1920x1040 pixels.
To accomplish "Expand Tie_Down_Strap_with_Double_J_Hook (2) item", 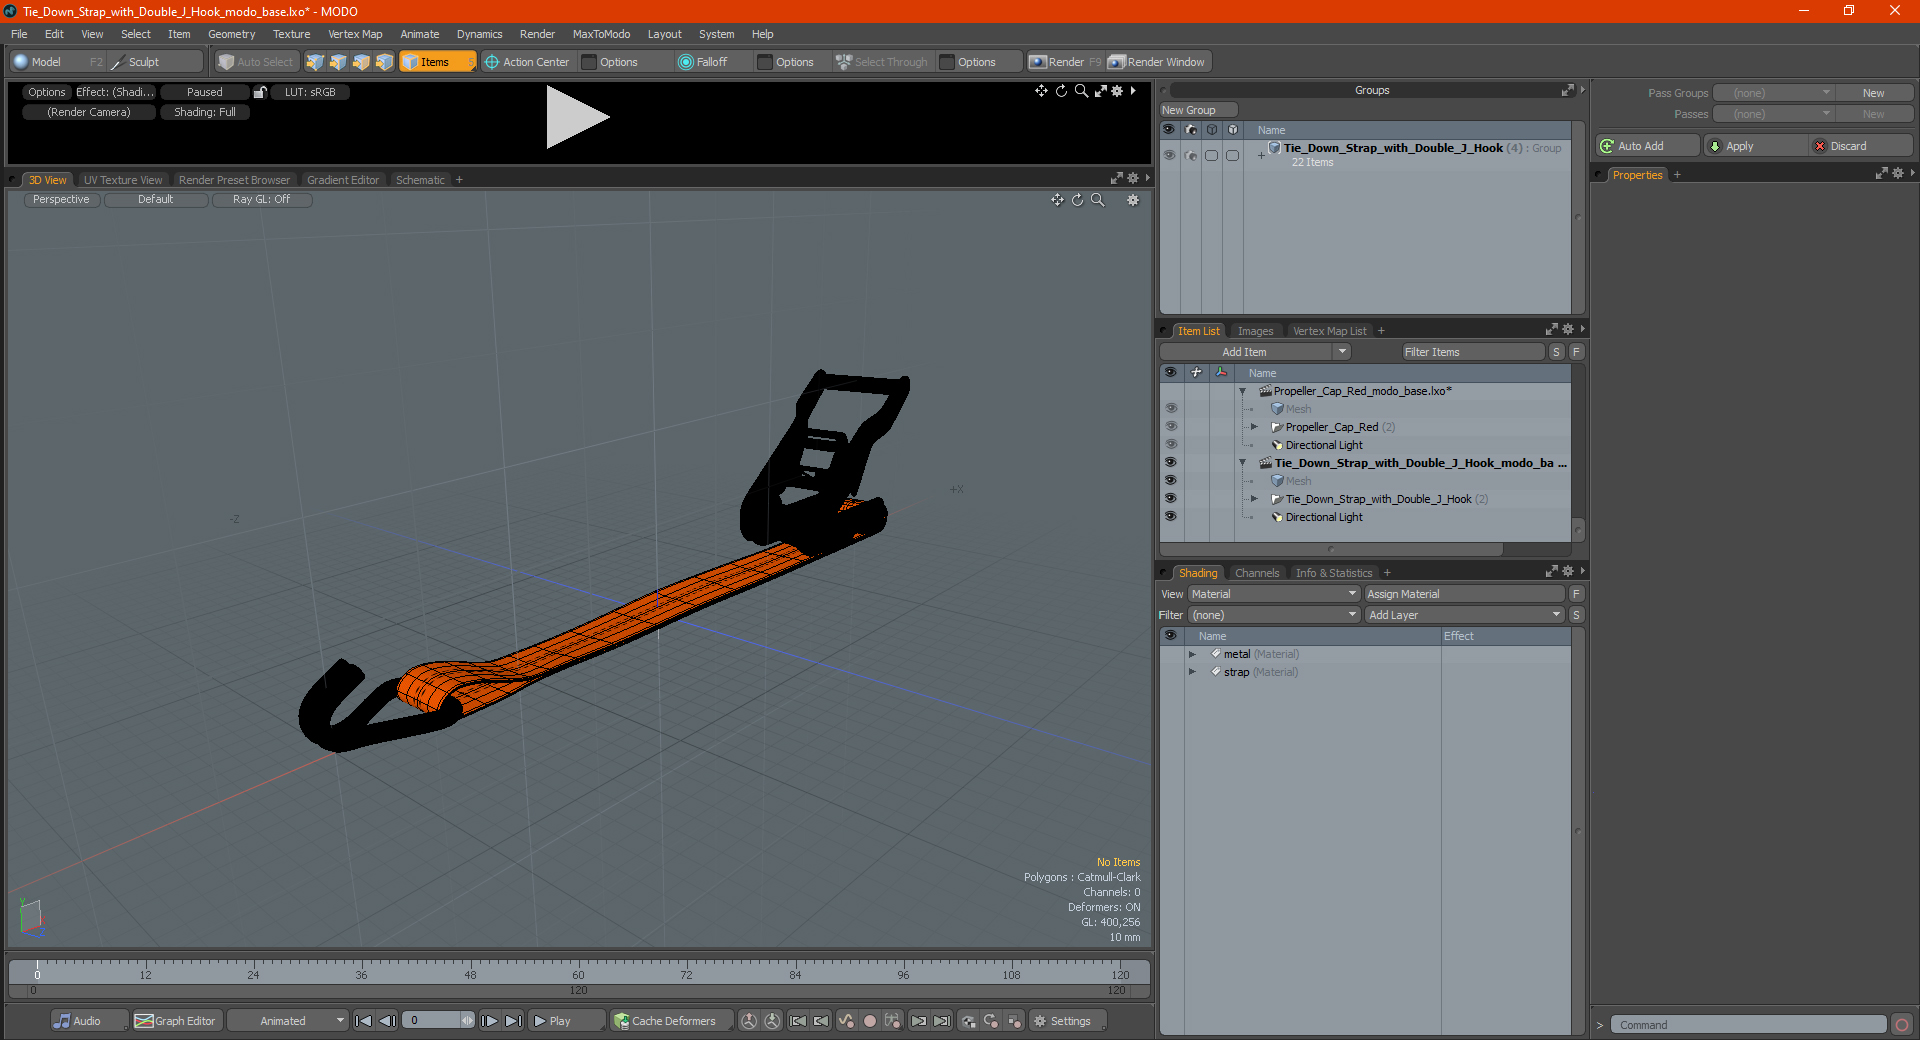I will 1254,499.
